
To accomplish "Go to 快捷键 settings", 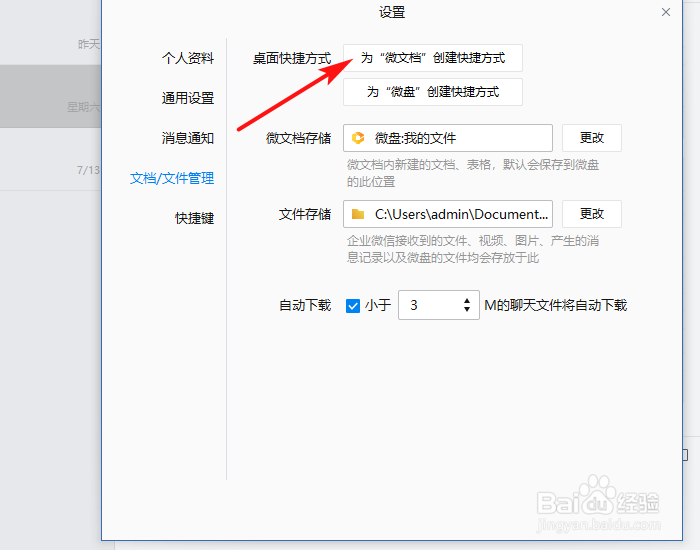I will click(x=194, y=218).
